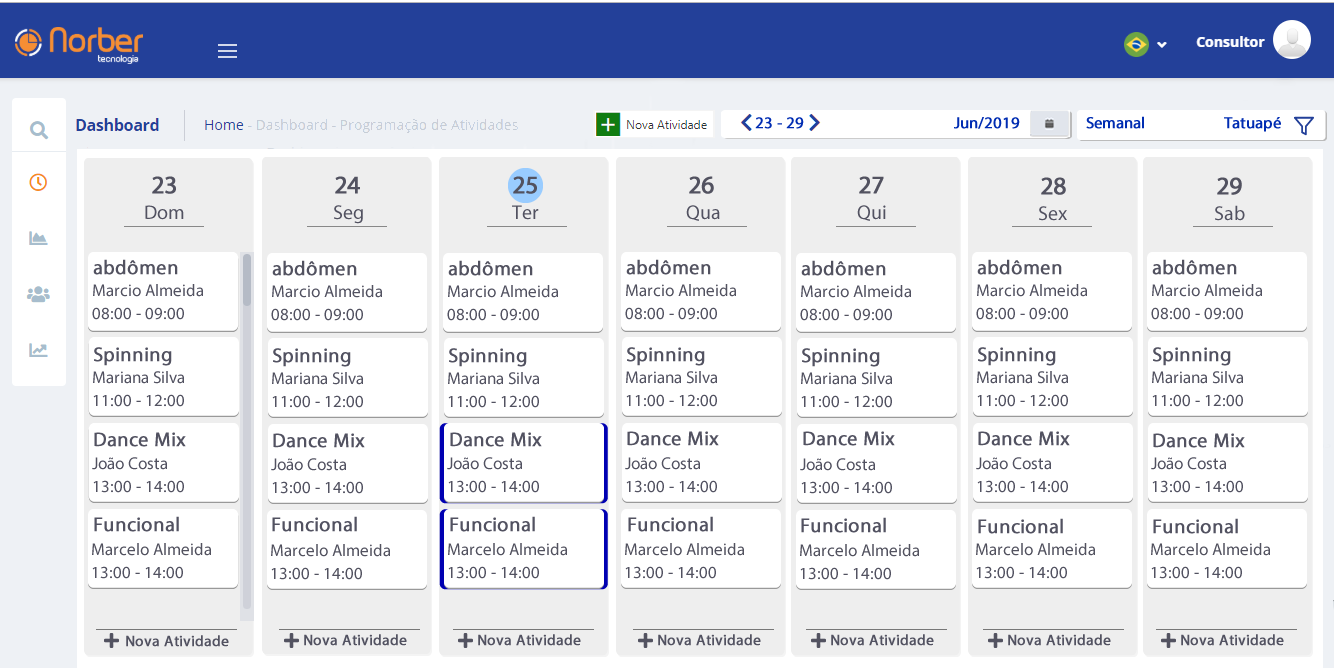Open the area chart icon in sidebar
This screenshot has width=1342, height=668.
point(39,238)
